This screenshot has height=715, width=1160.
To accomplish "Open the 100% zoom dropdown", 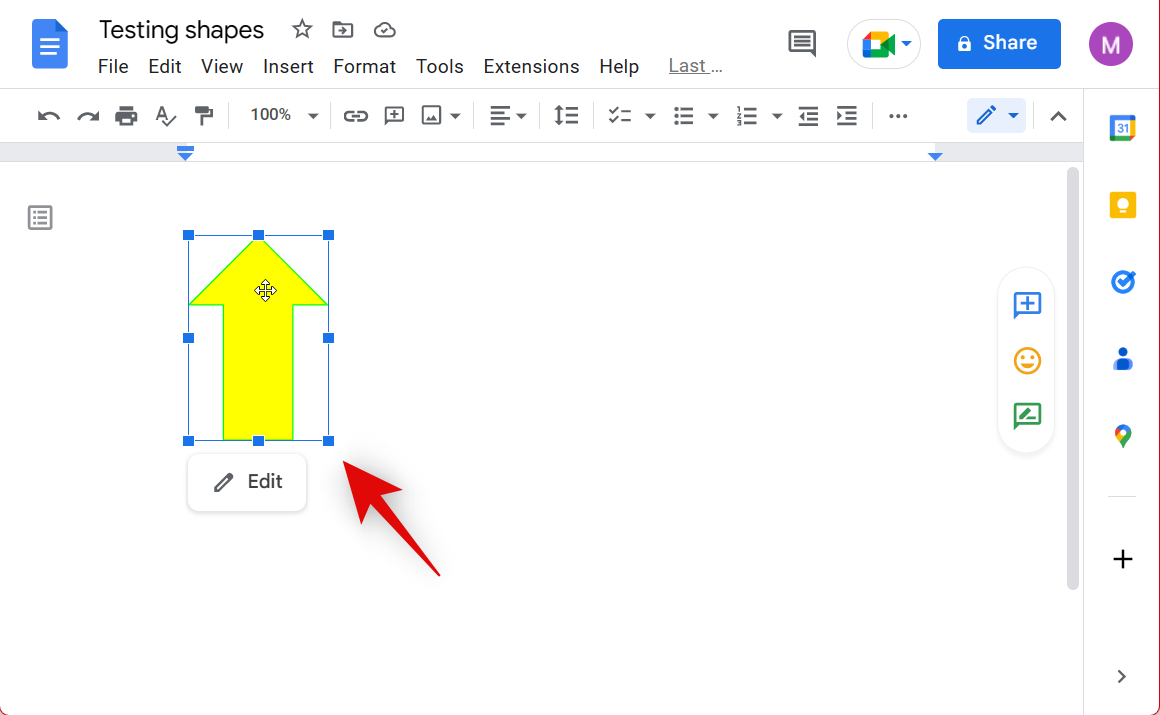I will click(x=283, y=115).
